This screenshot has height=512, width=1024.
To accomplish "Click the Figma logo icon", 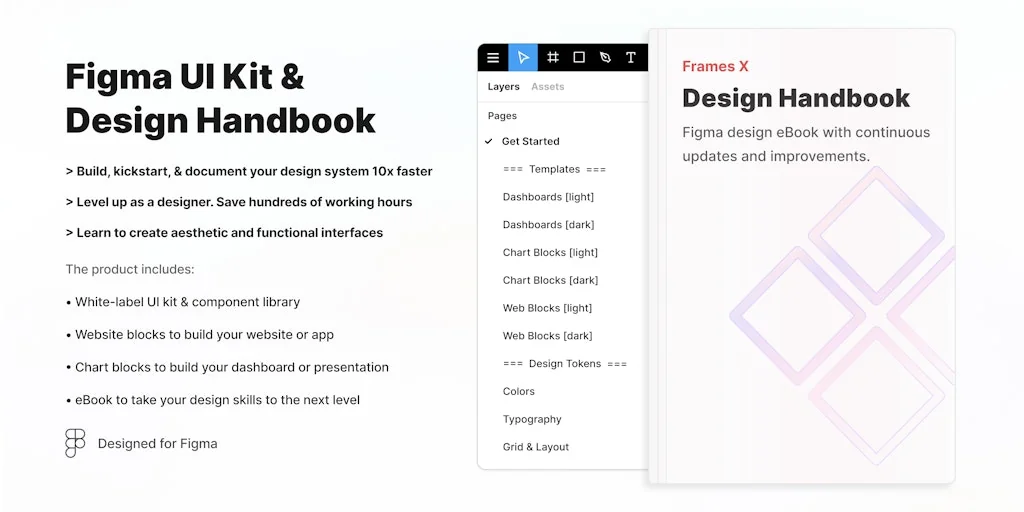I will coord(75,443).
